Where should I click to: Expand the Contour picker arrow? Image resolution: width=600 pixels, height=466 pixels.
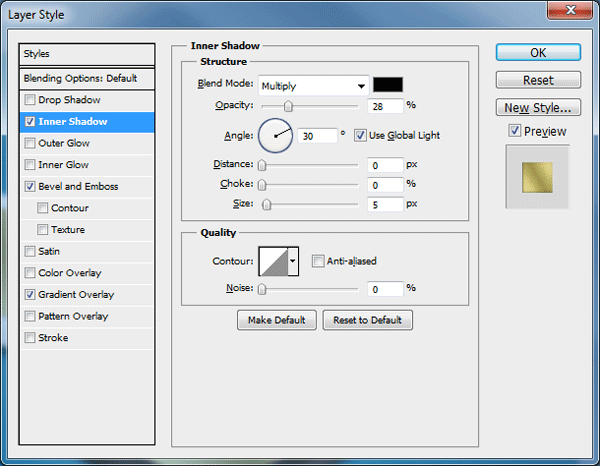(x=293, y=261)
